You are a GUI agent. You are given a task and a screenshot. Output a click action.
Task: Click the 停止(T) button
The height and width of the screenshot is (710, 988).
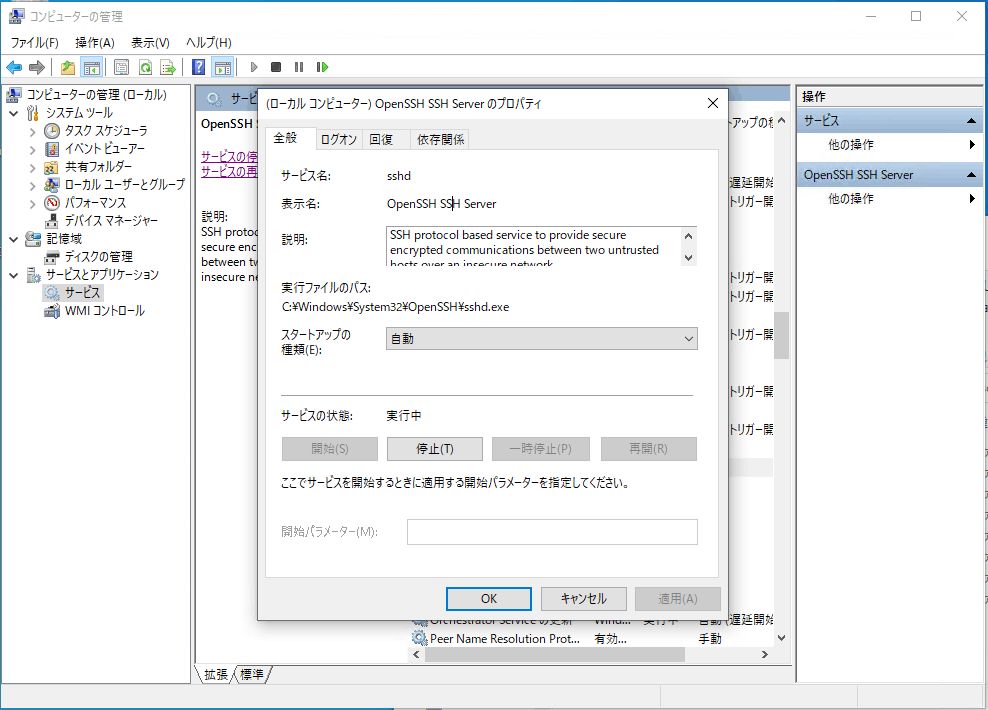pyautogui.click(x=435, y=449)
